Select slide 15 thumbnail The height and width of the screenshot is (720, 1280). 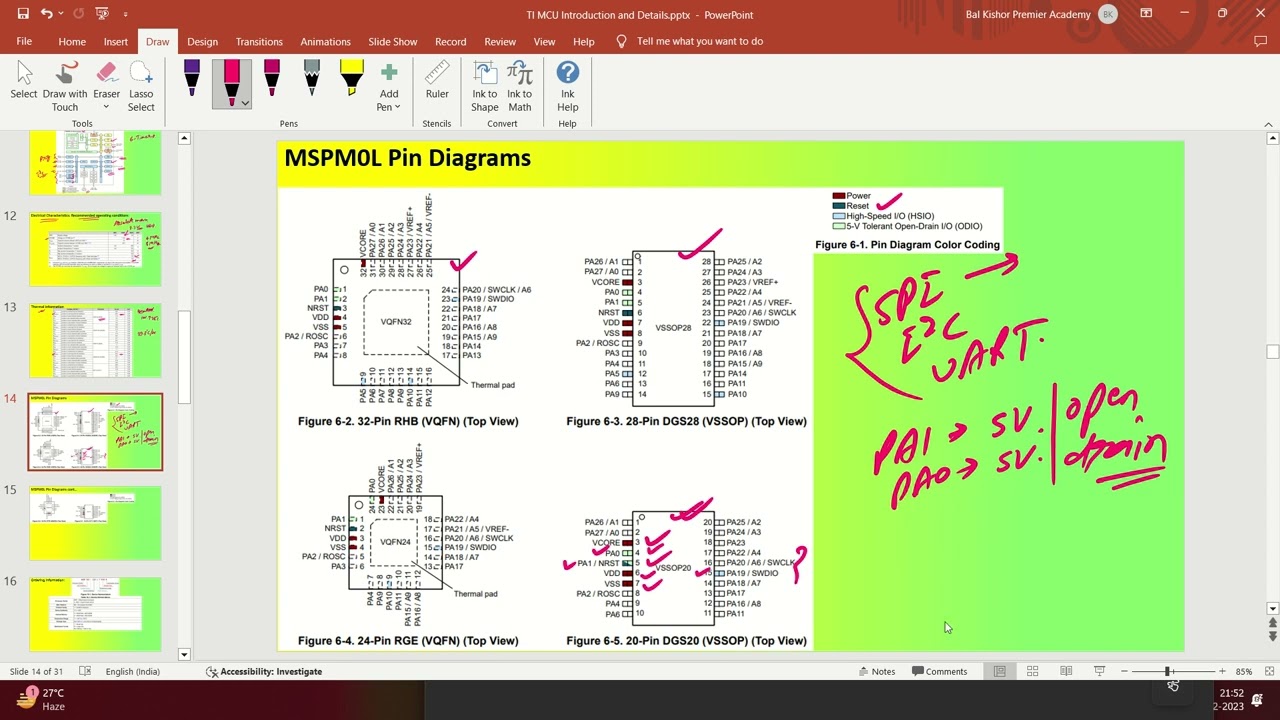click(95, 523)
